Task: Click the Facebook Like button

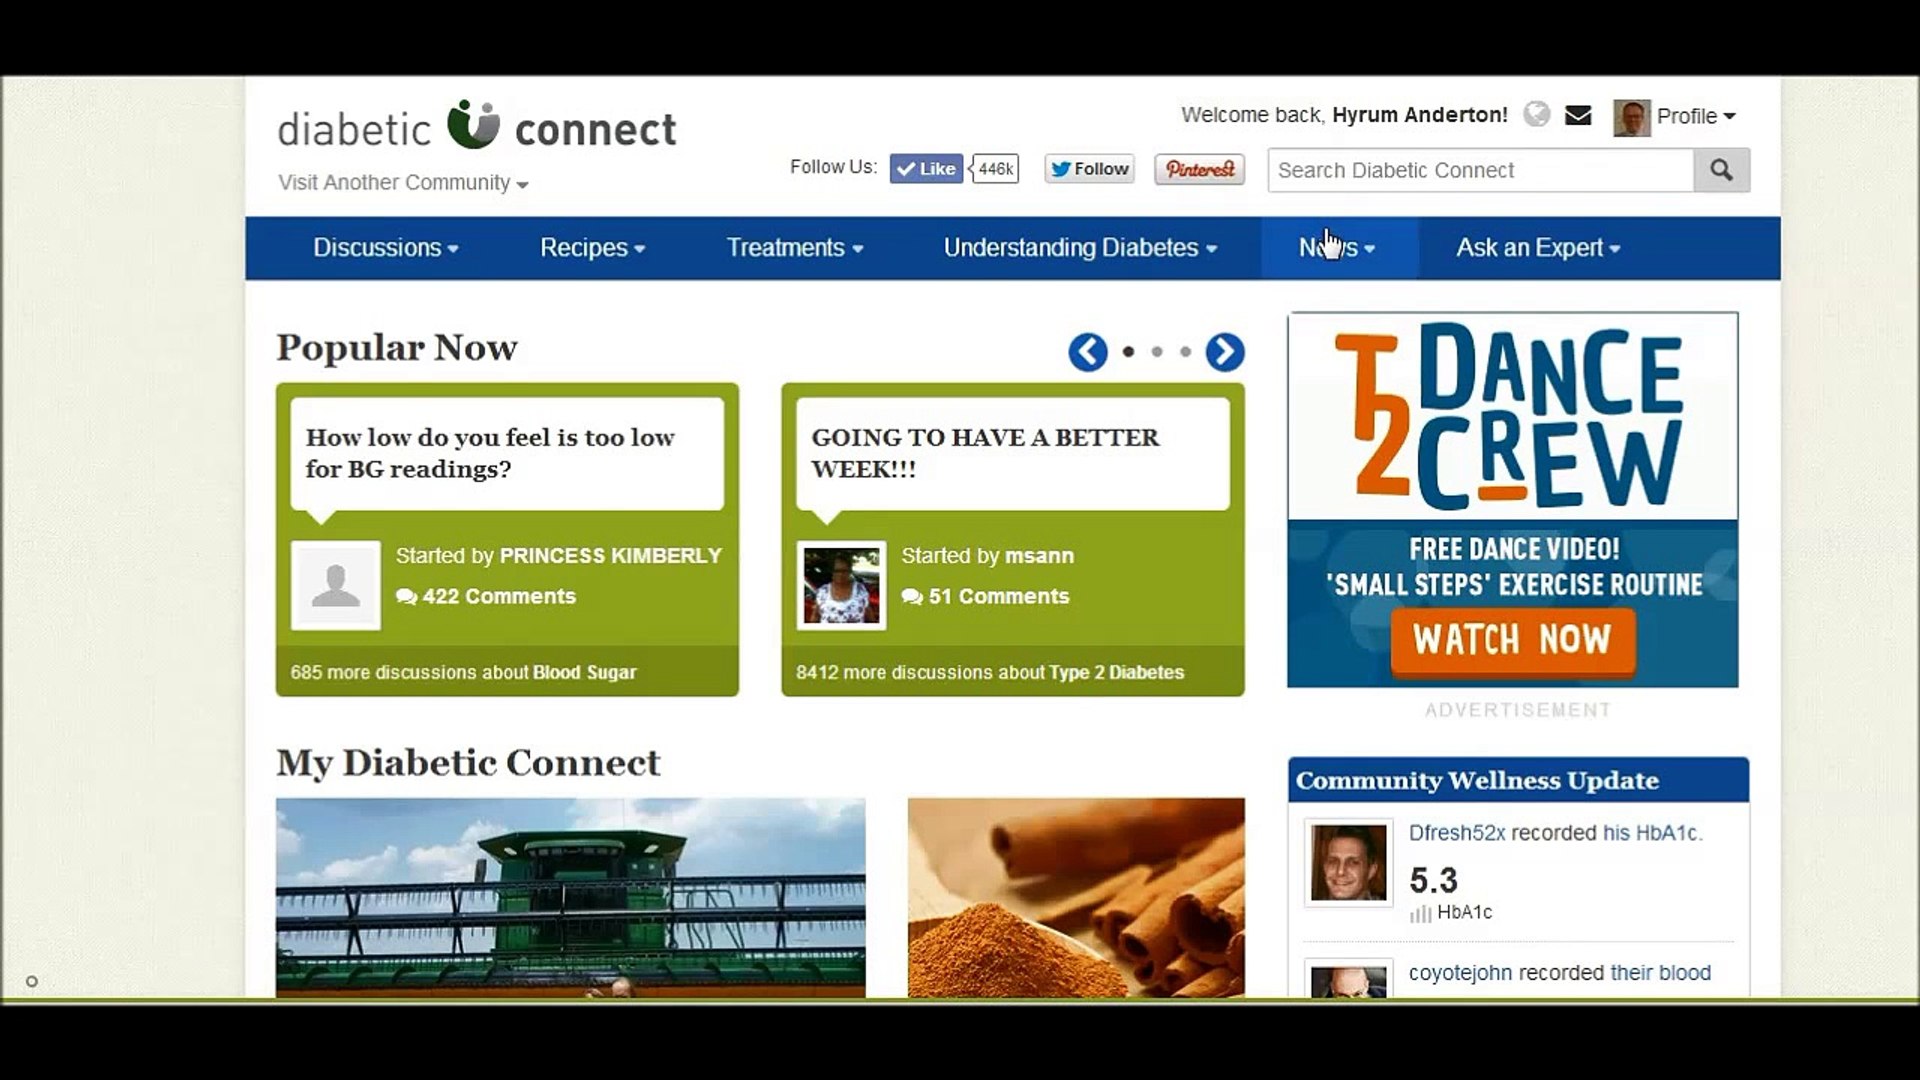Action: [x=926, y=169]
